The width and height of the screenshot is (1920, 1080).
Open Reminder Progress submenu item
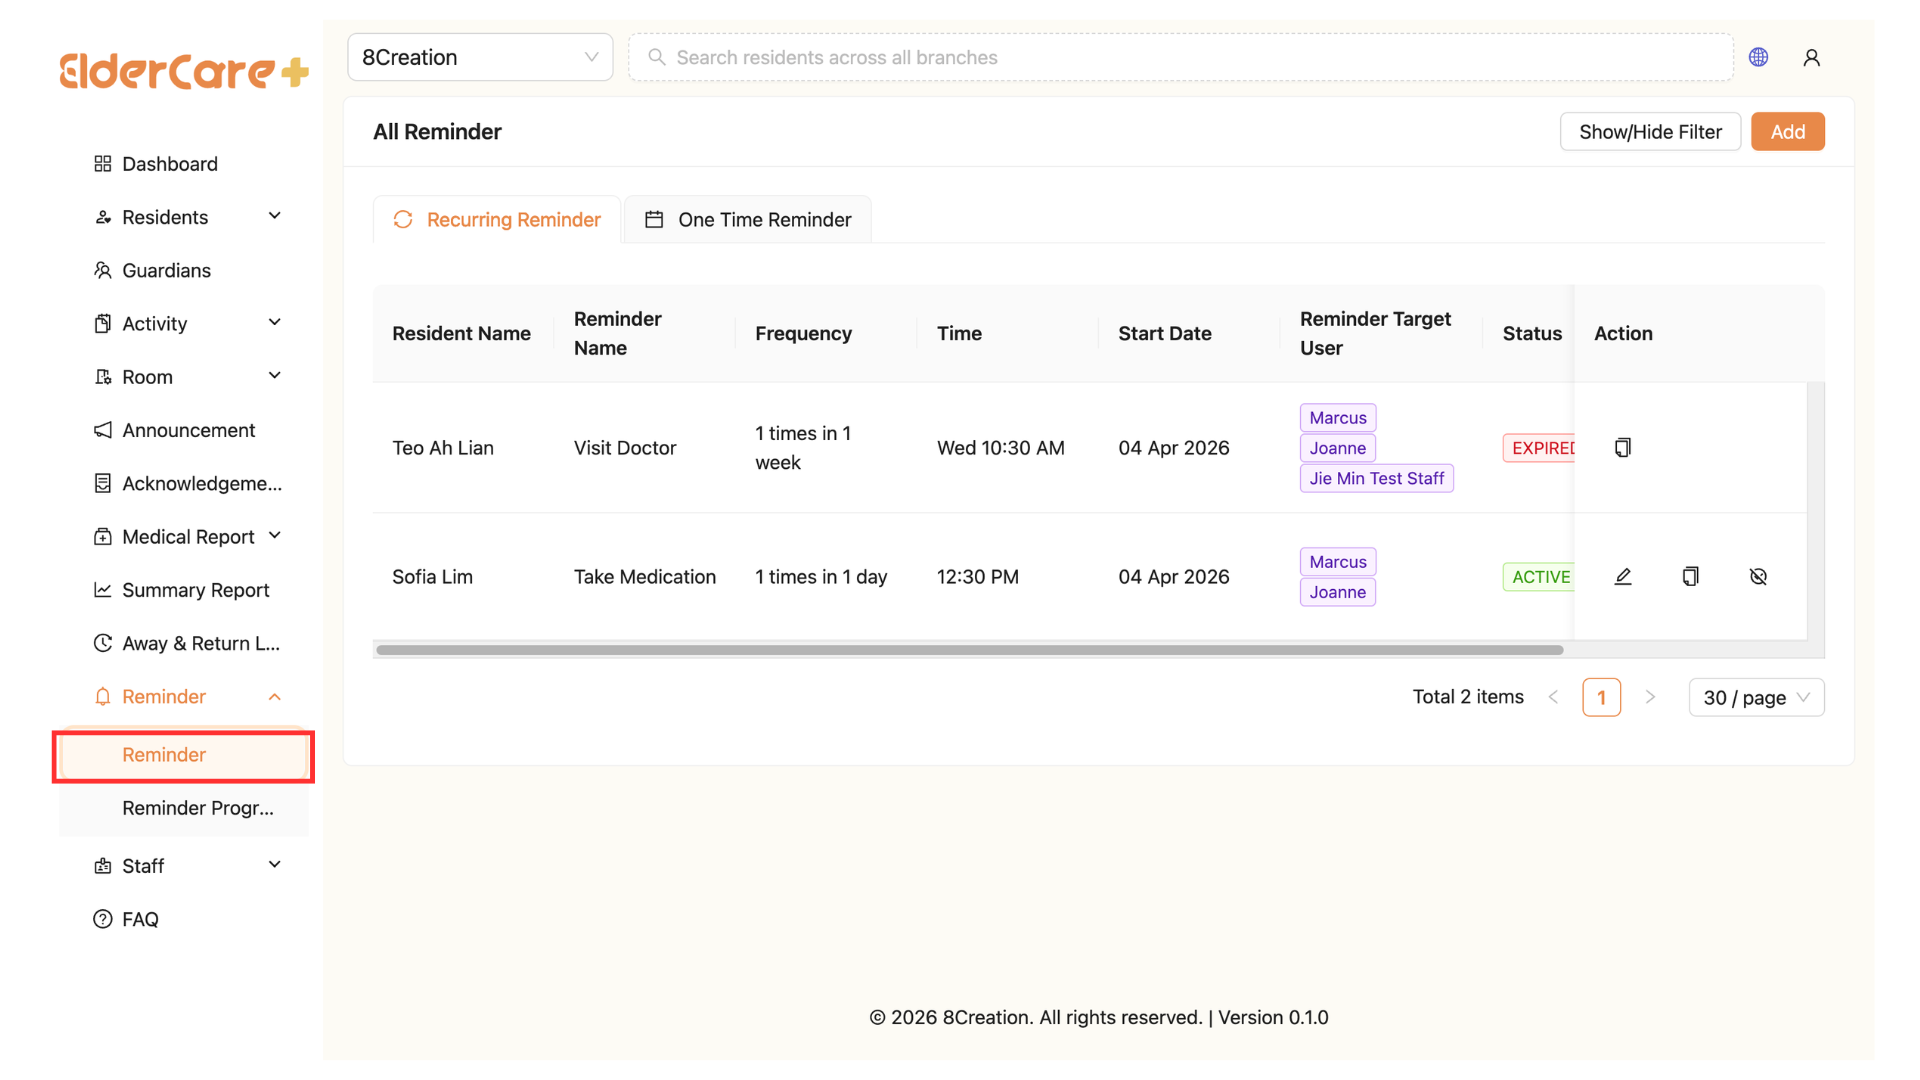[x=184, y=808]
